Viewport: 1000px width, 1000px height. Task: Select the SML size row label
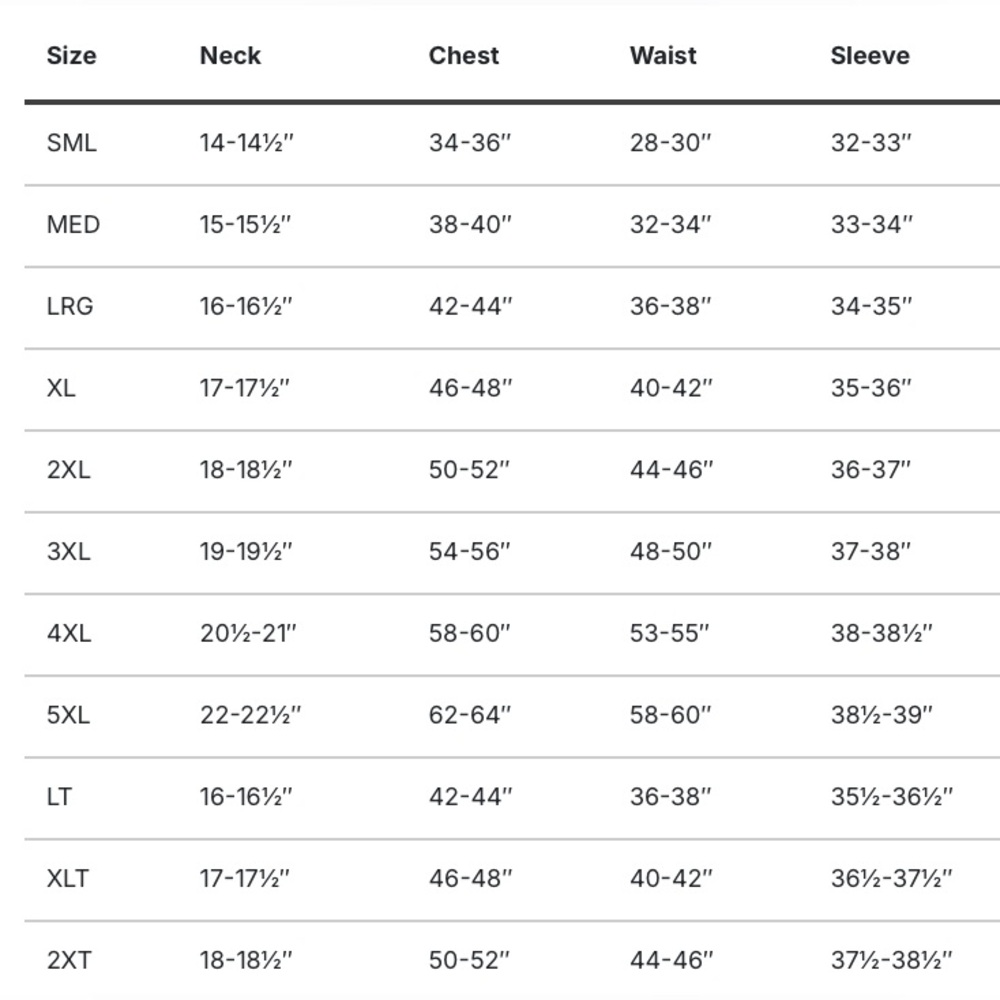pyautogui.click(x=71, y=143)
